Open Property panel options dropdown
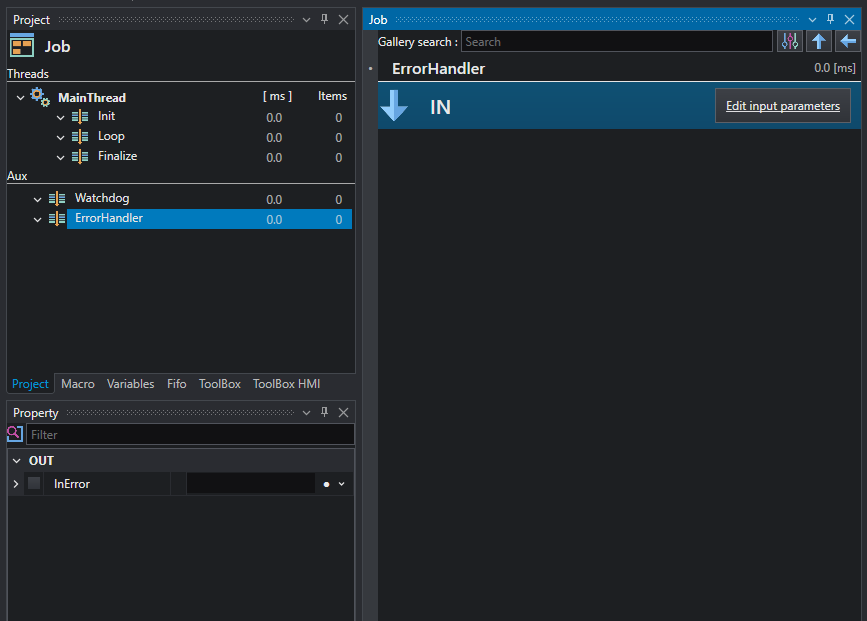Screen dimensions: 867x621 click(306, 413)
